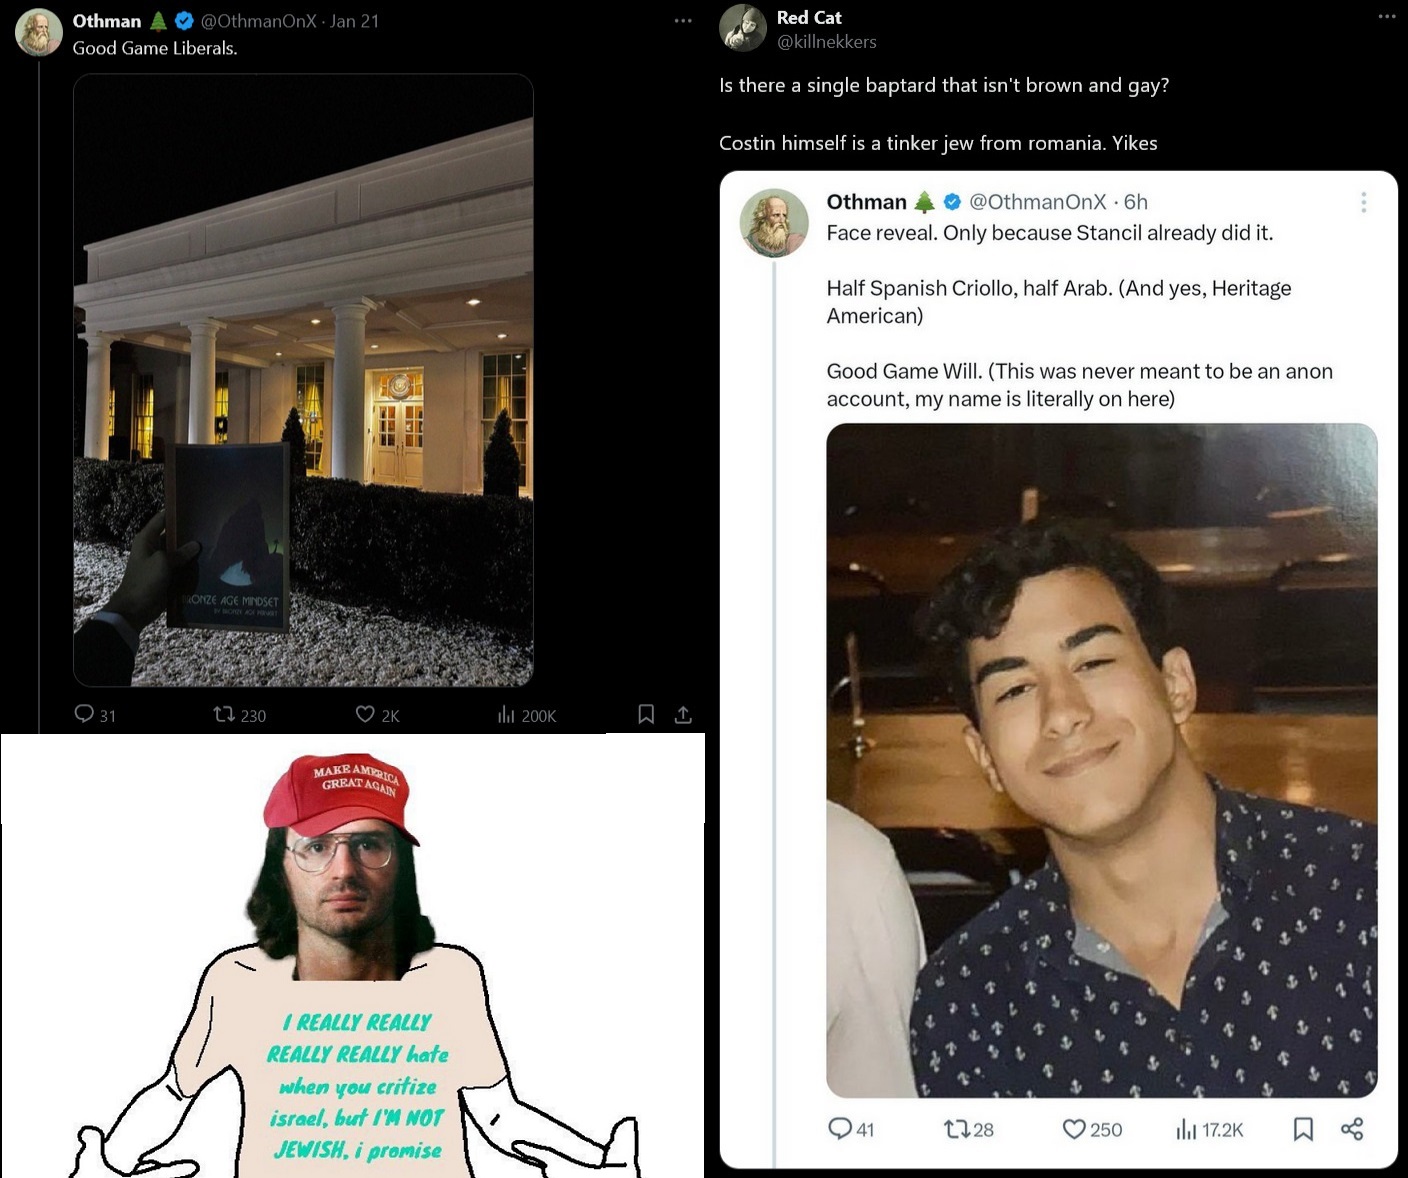Open three-dot menu on left Othman tweet
The height and width of the screenshot is (1178, 1408).
(683, 21)
